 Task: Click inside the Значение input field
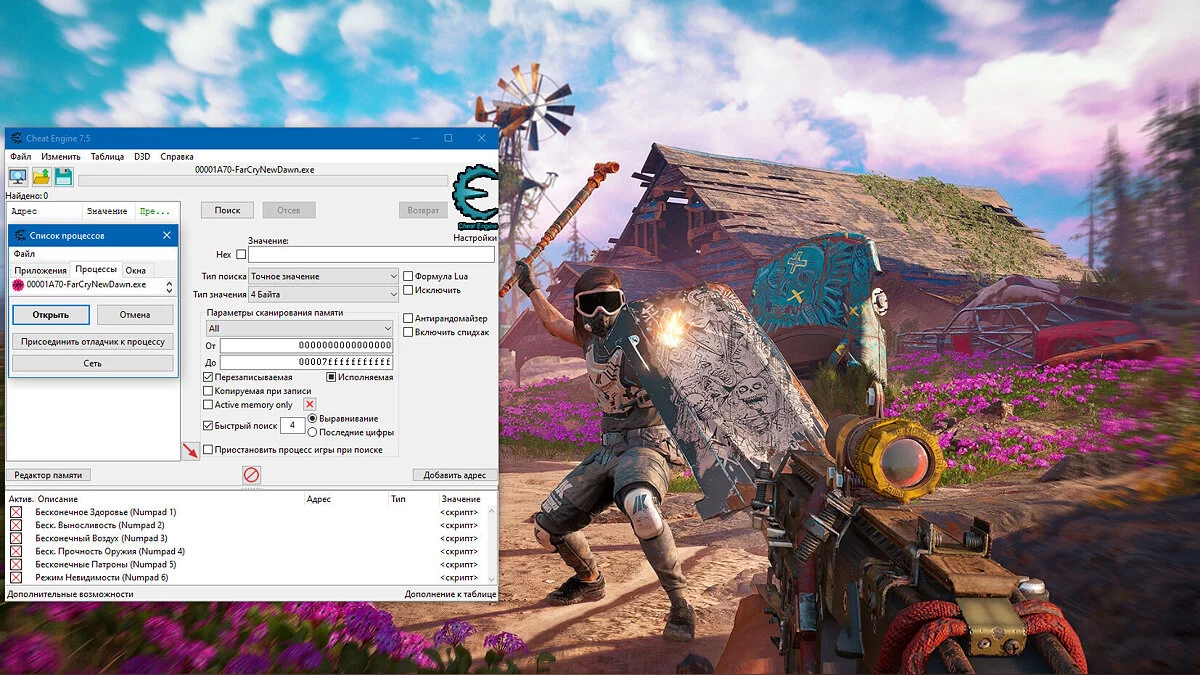[x=371, y=254]
